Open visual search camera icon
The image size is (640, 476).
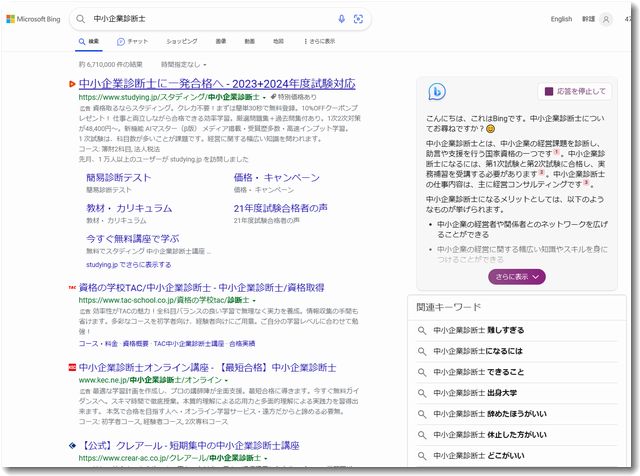(x=358, y=19)
